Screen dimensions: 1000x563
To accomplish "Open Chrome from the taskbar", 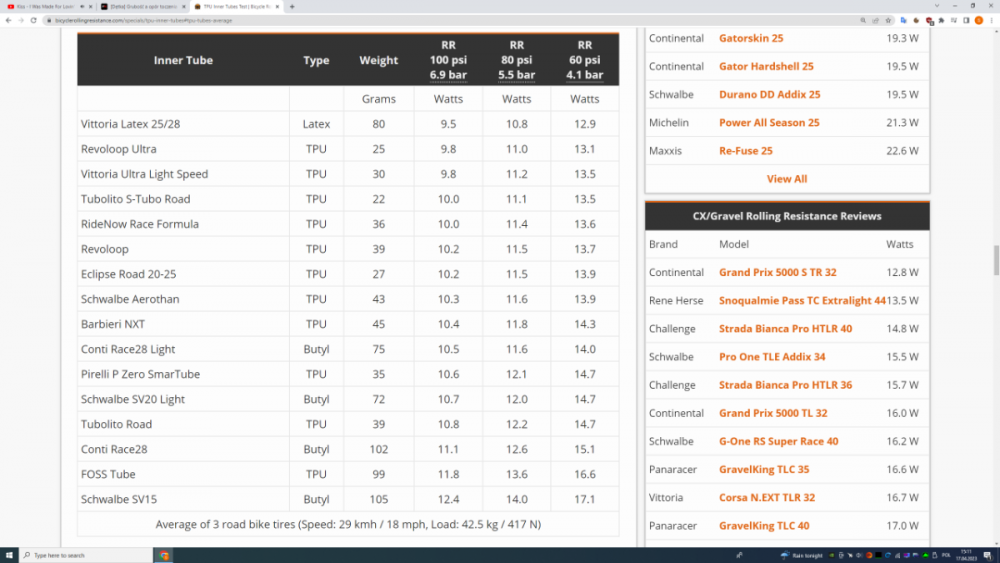I will click(164, 555).
